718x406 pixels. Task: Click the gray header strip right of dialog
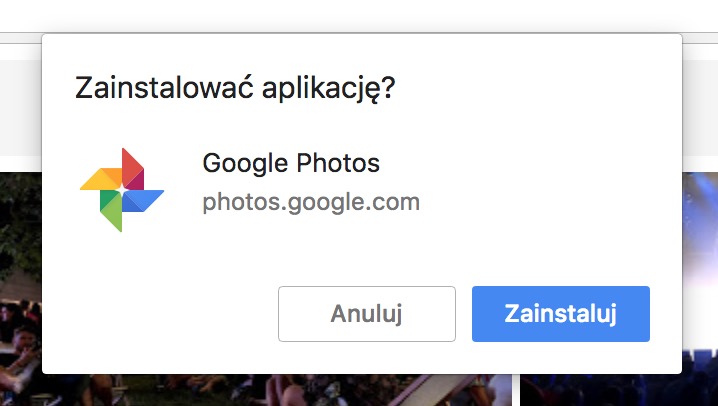(x=700, y=108)
